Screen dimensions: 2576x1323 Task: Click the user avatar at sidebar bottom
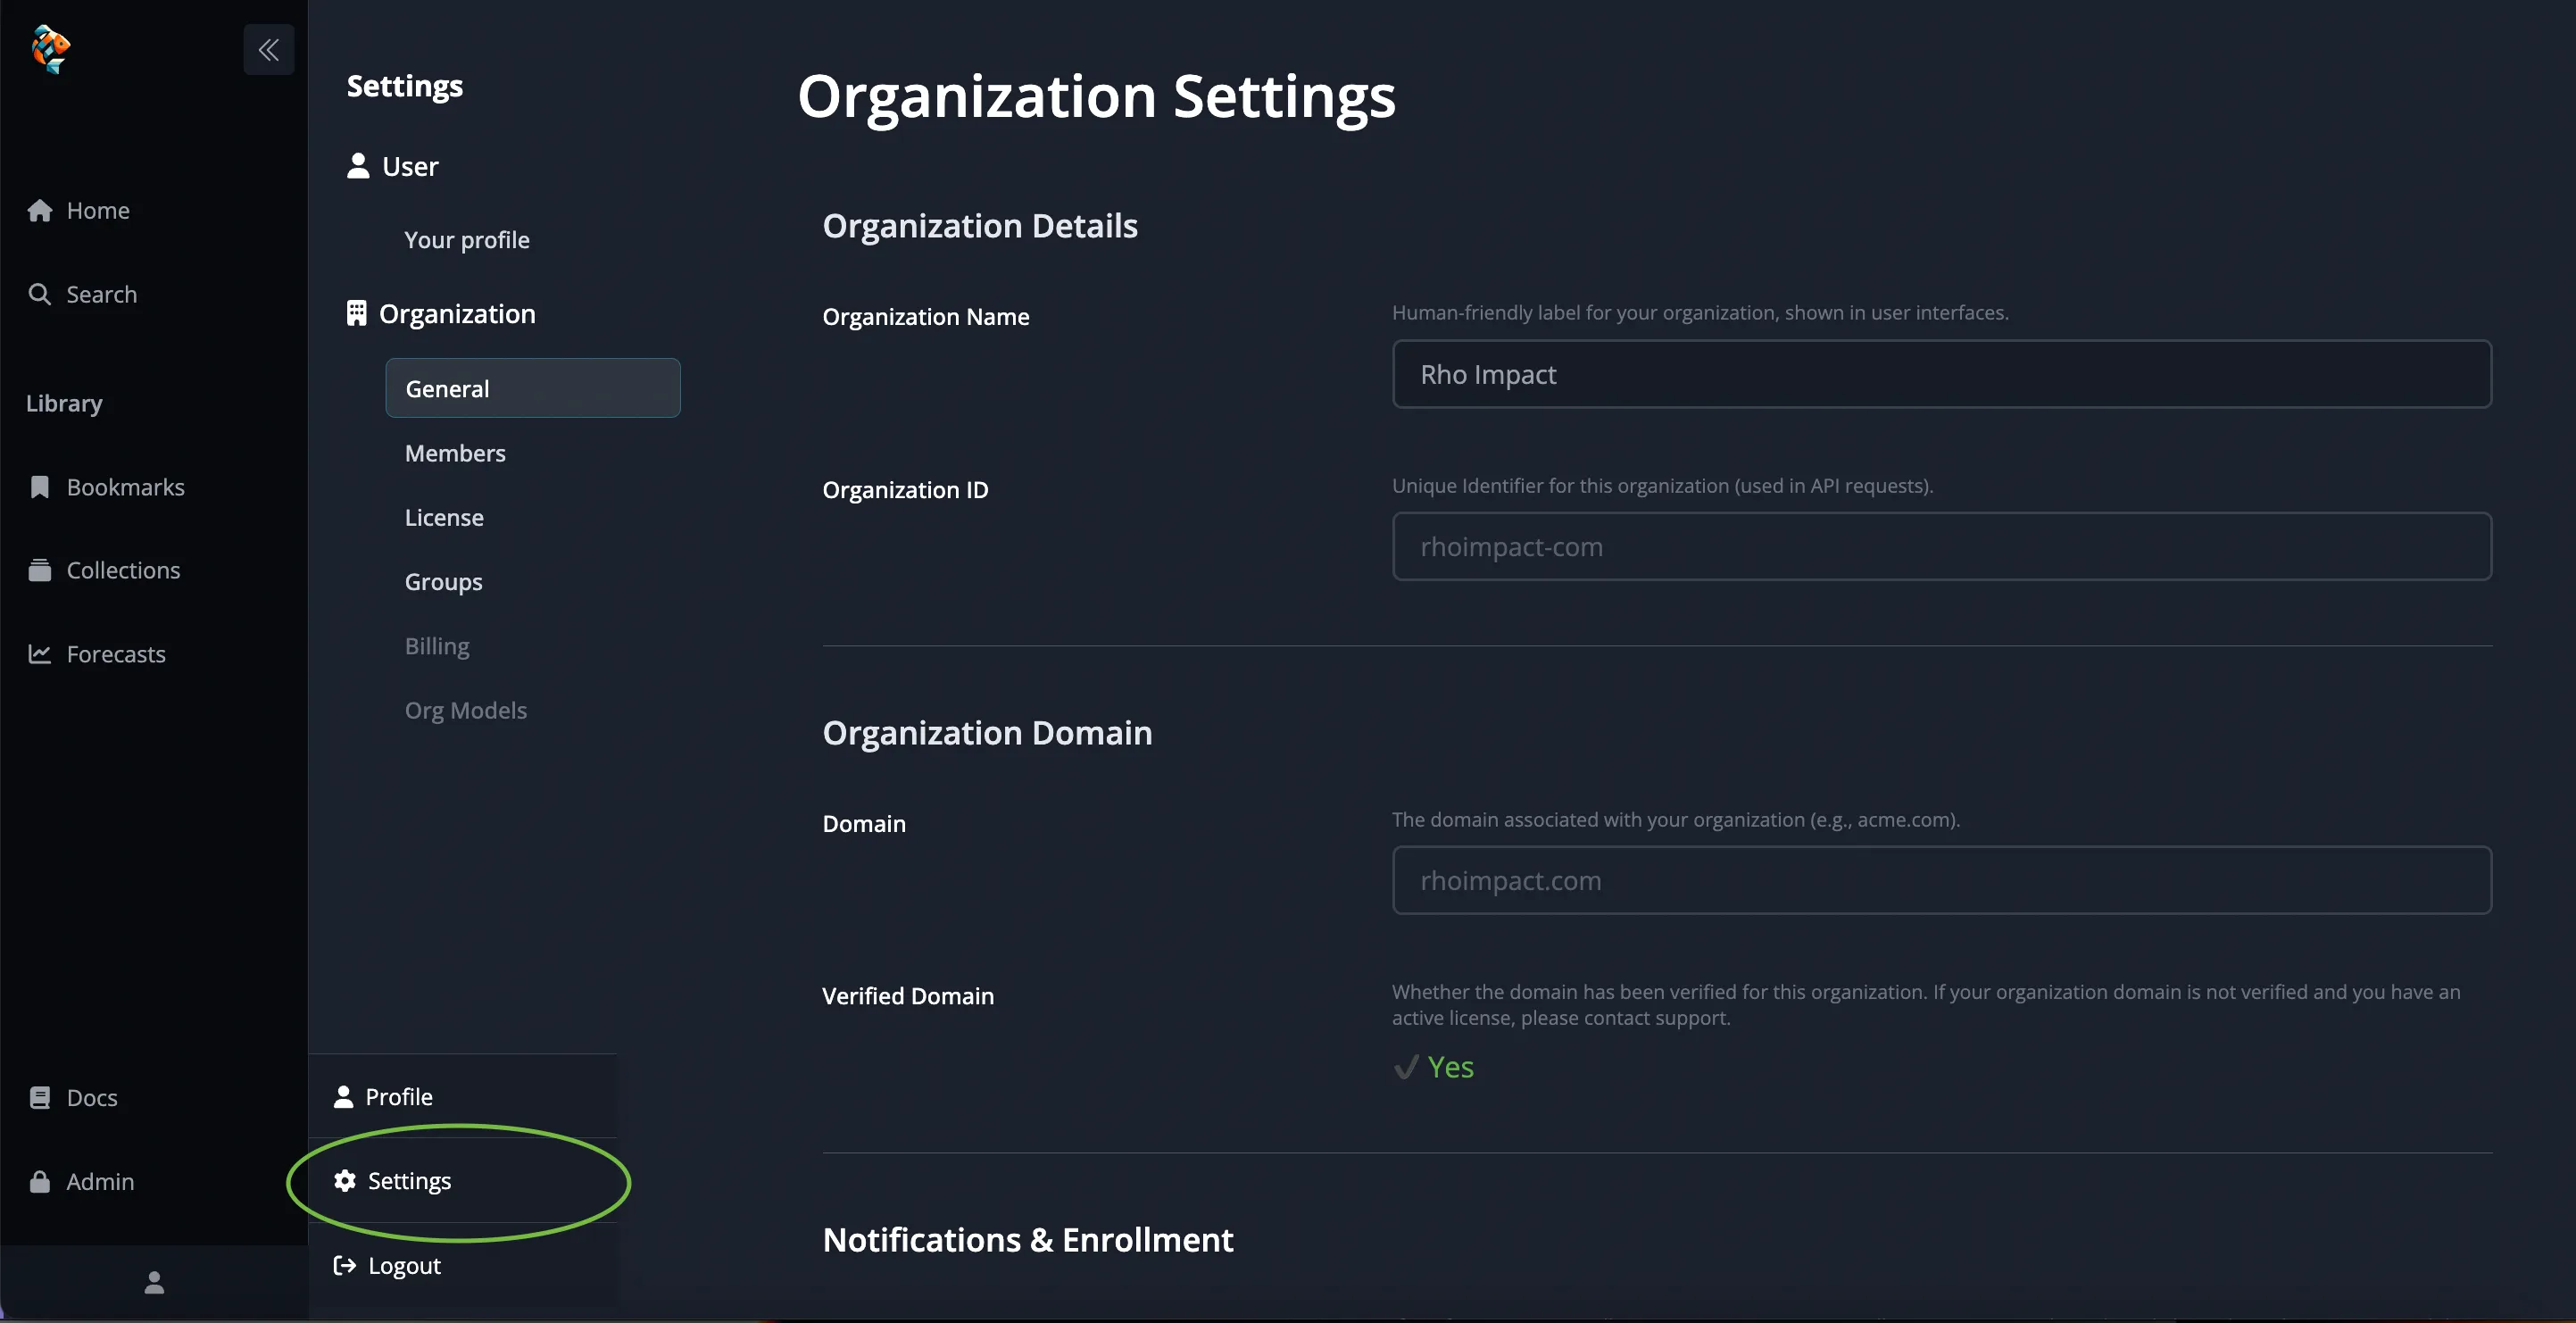point(154,1281)
